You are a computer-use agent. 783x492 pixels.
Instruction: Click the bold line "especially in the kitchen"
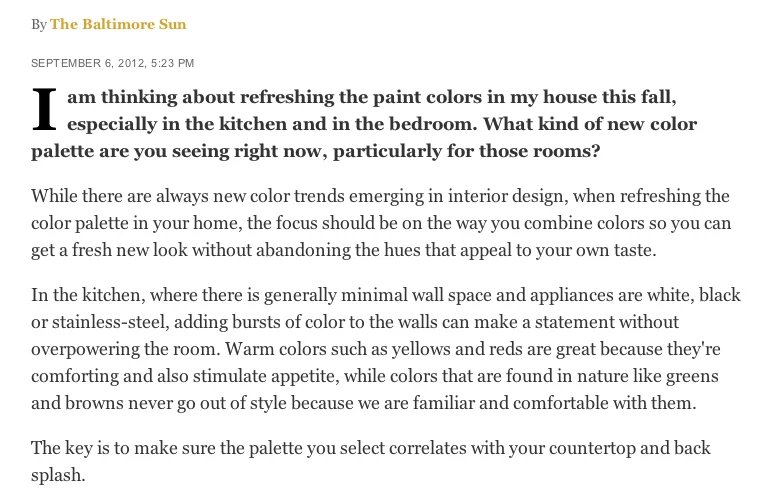coord(382,124)
